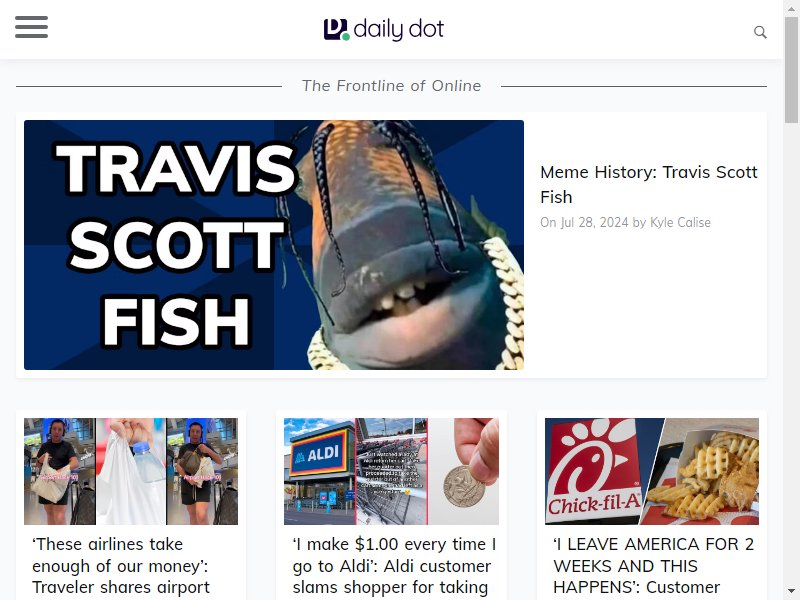800x600 pixels.
Task: Open Kyle Calise author link
Action: 680,222
